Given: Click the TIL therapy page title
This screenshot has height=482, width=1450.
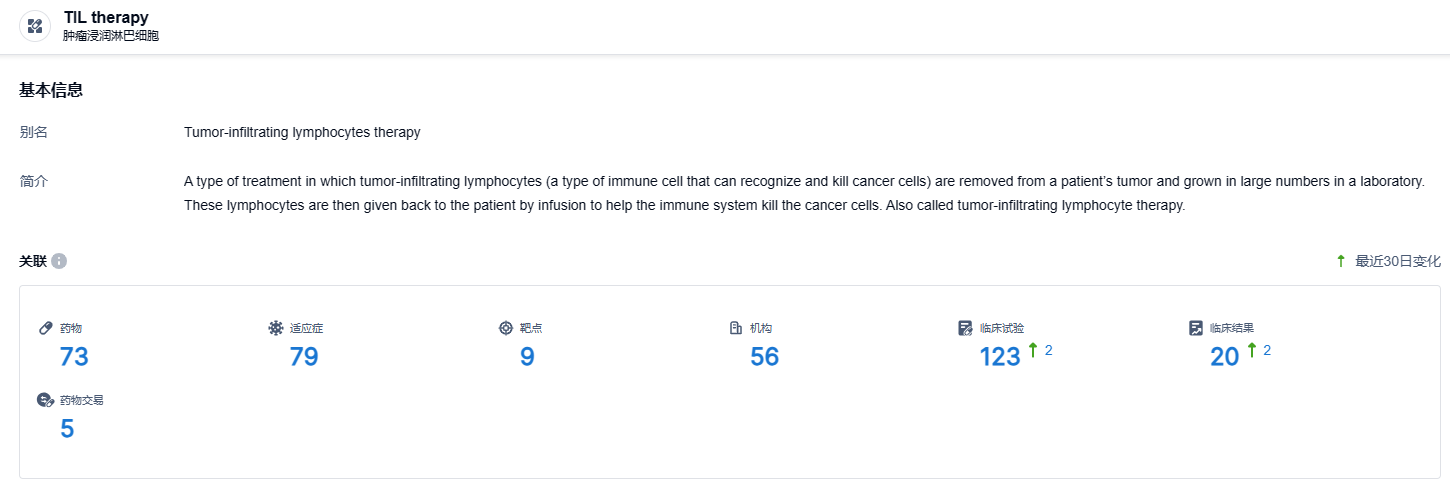Looking at the screenshot, I should pos(106,17).
